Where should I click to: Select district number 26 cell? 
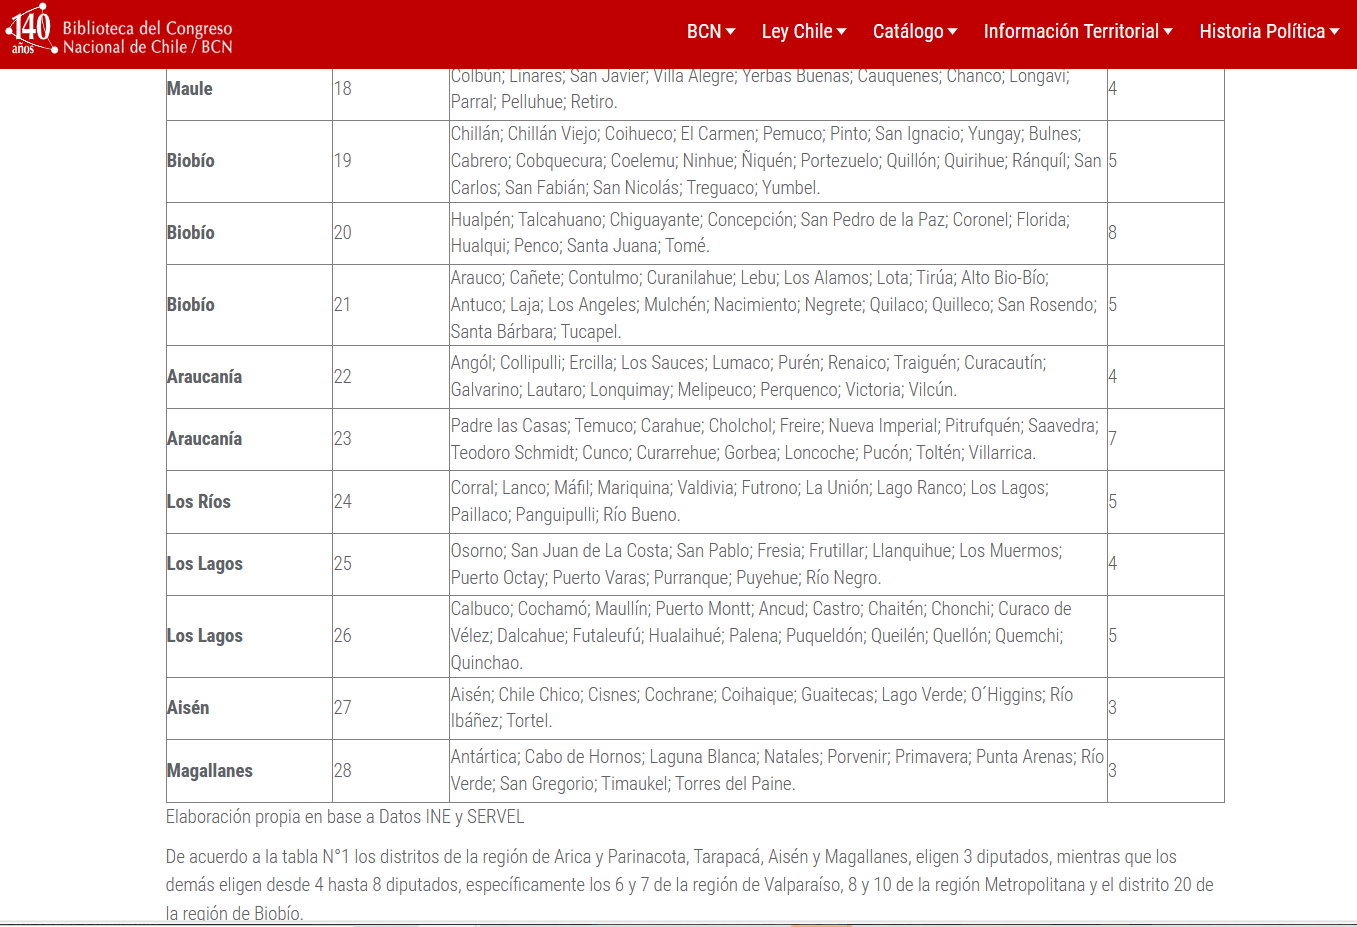(x=391, y=636)
